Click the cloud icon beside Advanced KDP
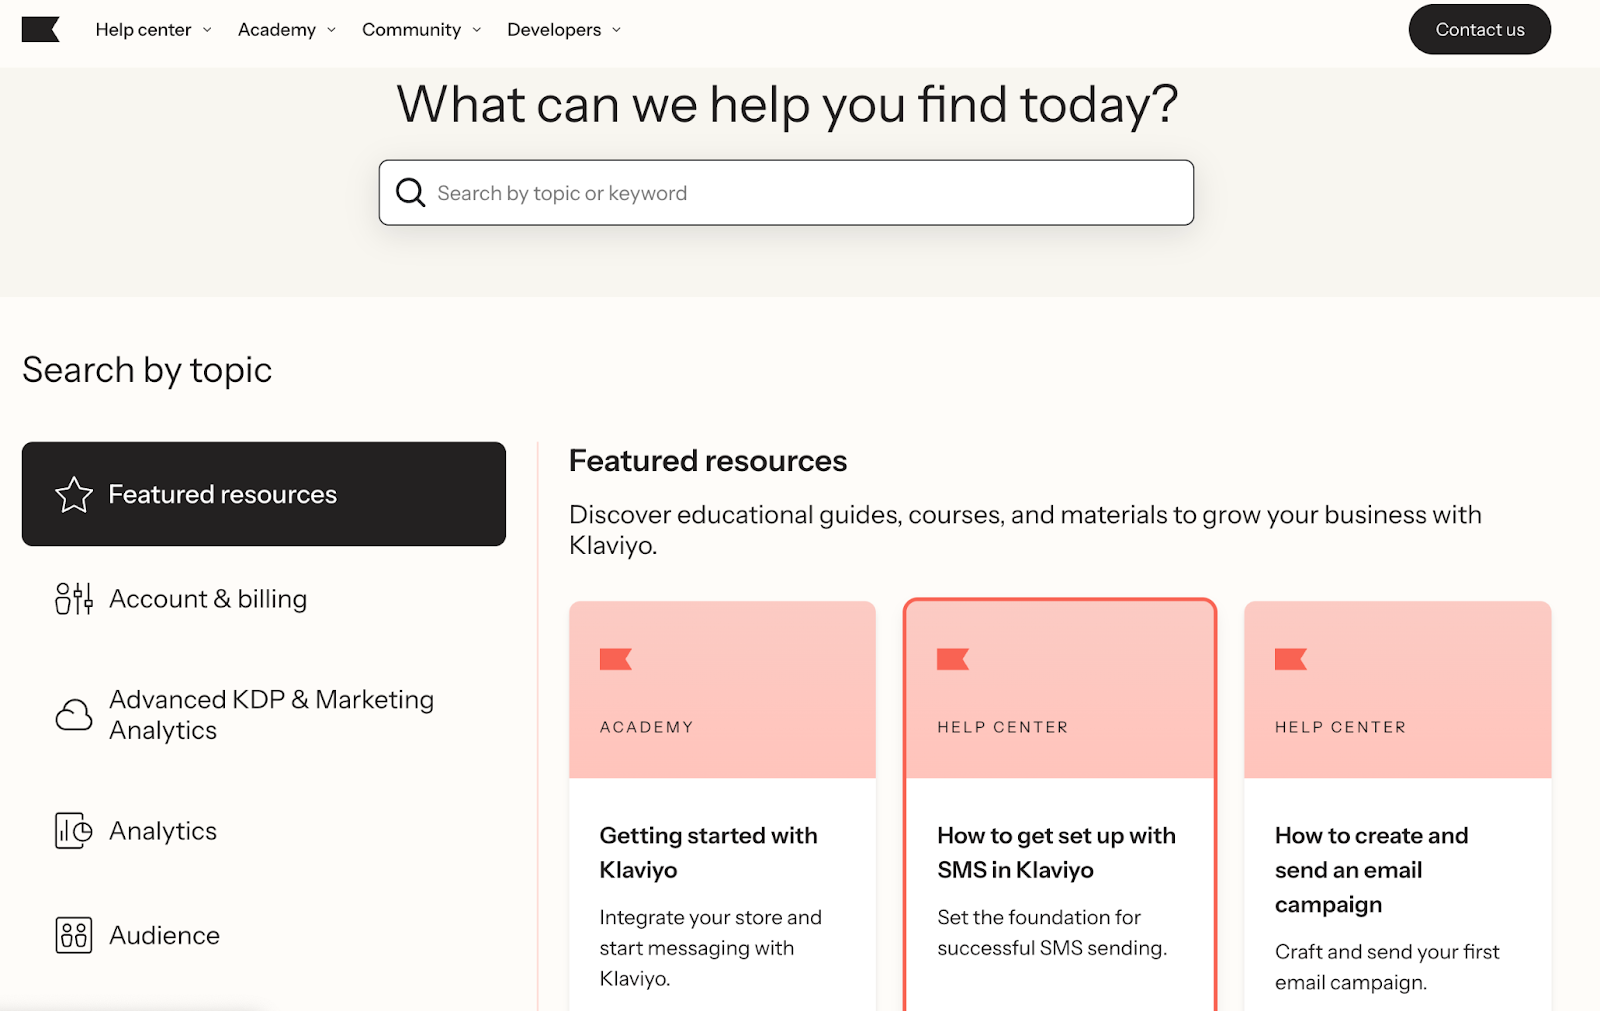Screen dimensions: 1600x1011 tap(74, 715)
